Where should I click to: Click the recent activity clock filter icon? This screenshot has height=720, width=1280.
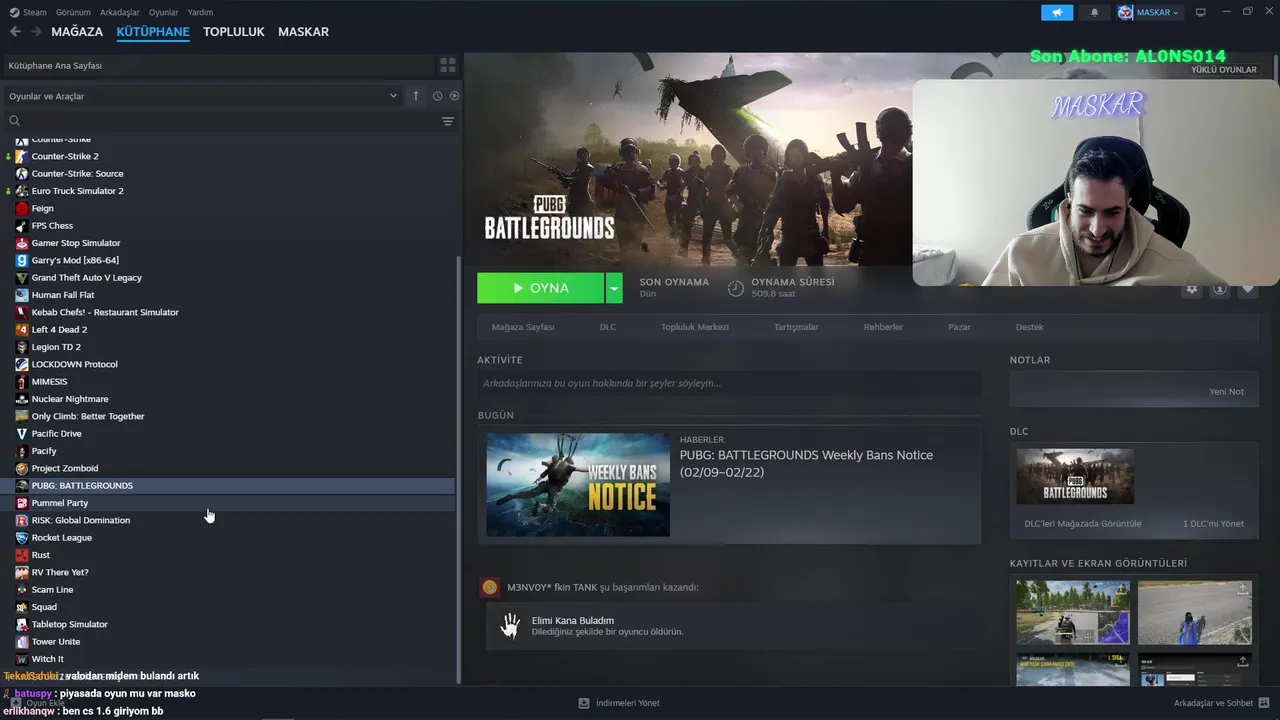coord(437,96)
